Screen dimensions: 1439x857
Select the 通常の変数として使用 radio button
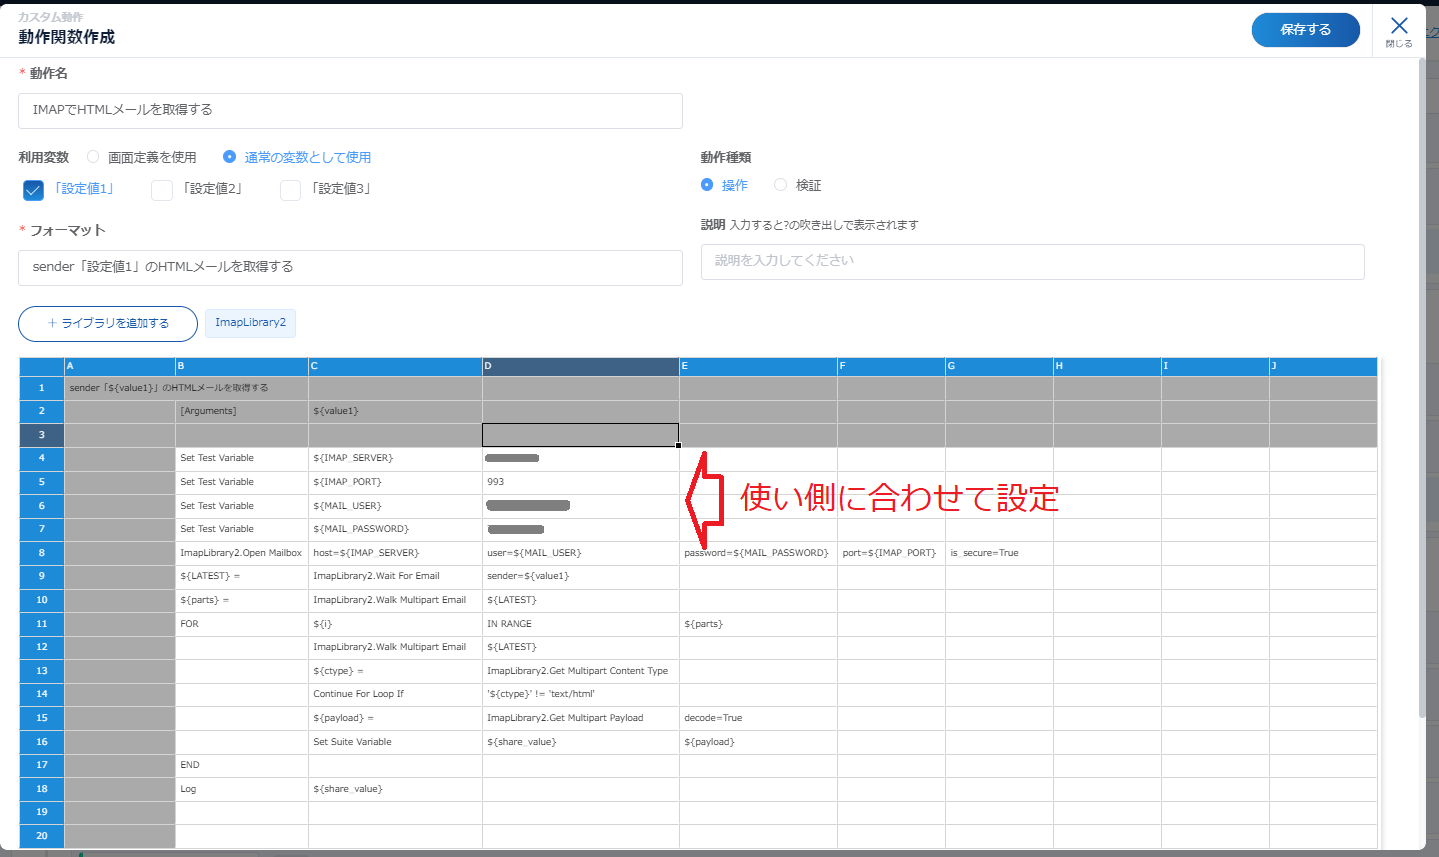[x=229, y=157]
